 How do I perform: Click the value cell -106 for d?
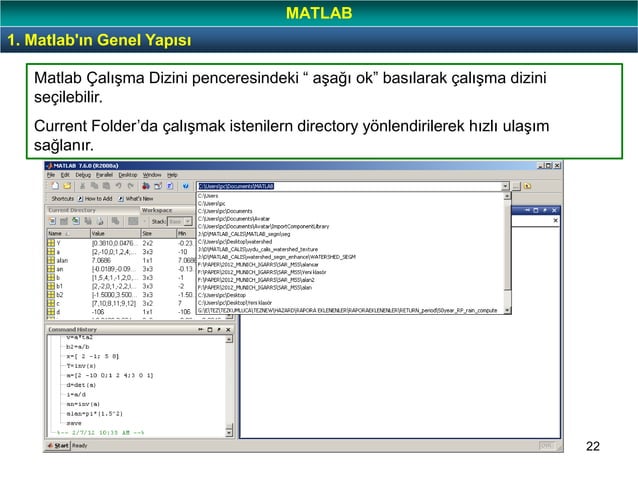click(98, 312)
